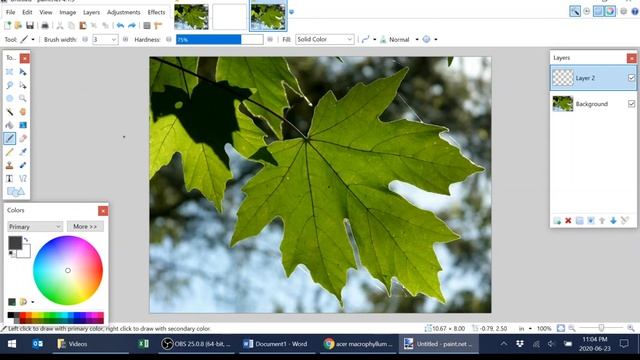Open the Brush width combo box
This screenshot has width=640, height=360.
click(105, 40)
